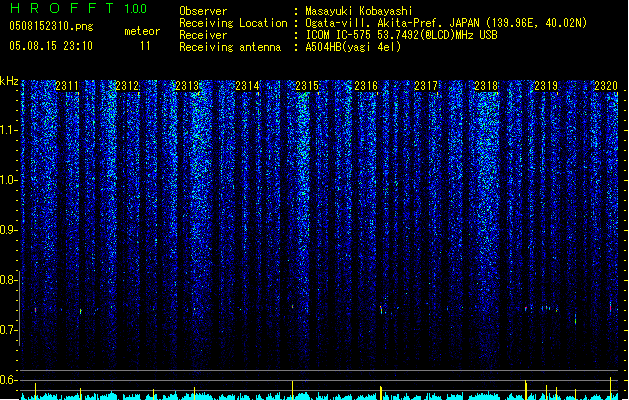Click the meteor count 11

click(x=145, y=46)
